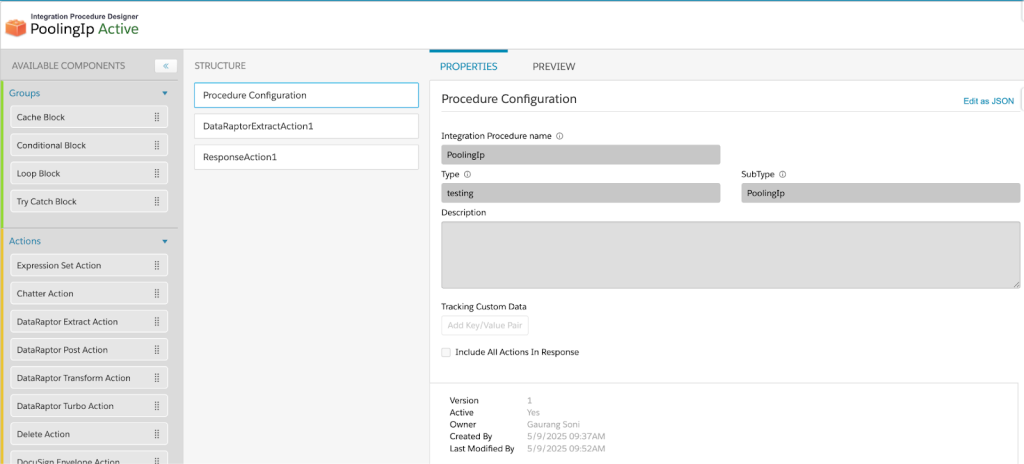The height and width of the screenshot is (464, 1024).
Task: Grab the drag handle on Cache Block
Action: pos(157,117)
